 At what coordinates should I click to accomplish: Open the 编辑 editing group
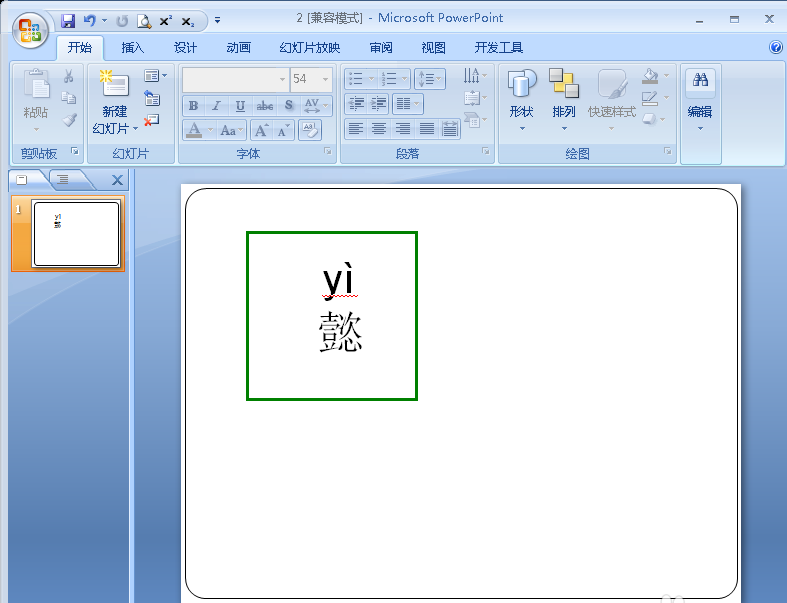[700, 100]
